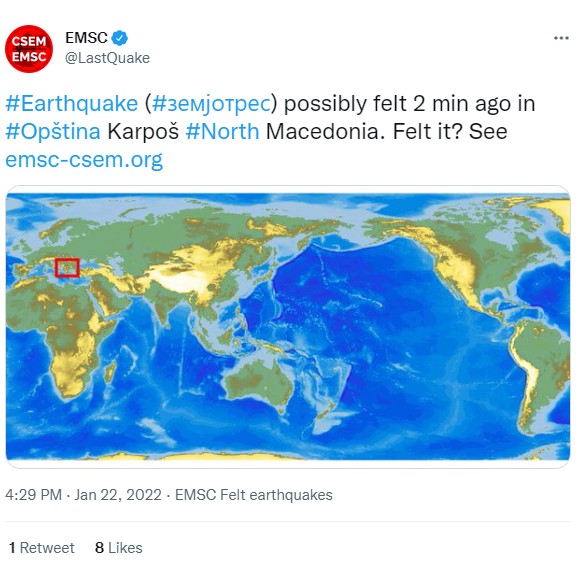
Task: Open the CSEM EMSC profile avatar
Action: coord(29,49)
